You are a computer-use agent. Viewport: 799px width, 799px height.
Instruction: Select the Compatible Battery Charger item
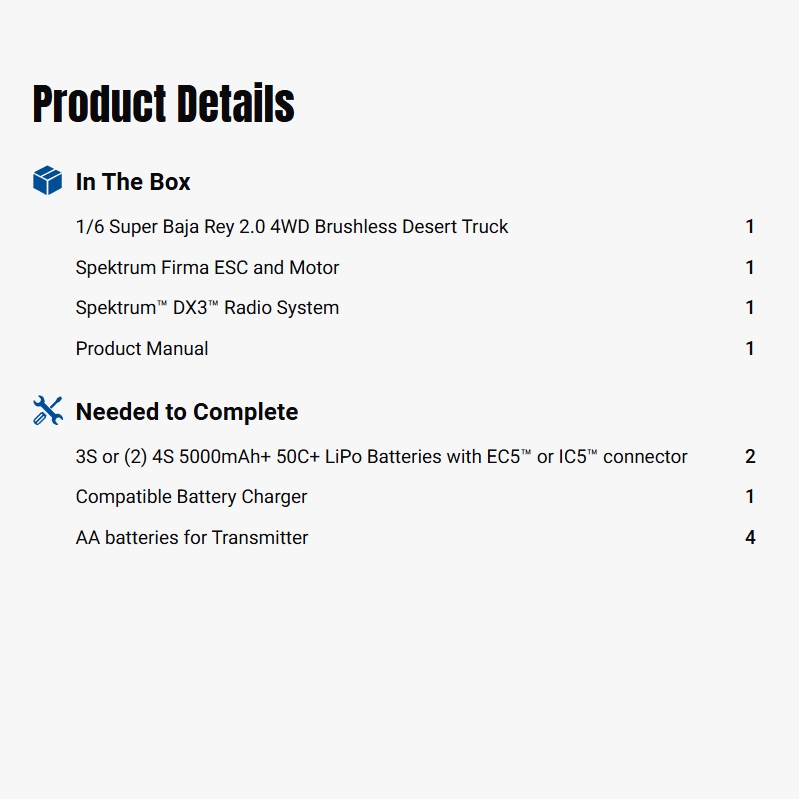[x=191, y=497]
